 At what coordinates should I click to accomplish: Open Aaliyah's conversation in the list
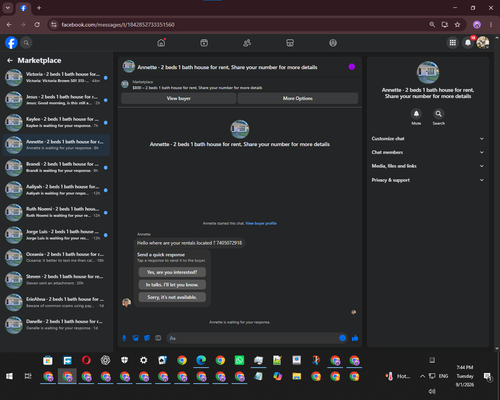(x=56, y=190)
